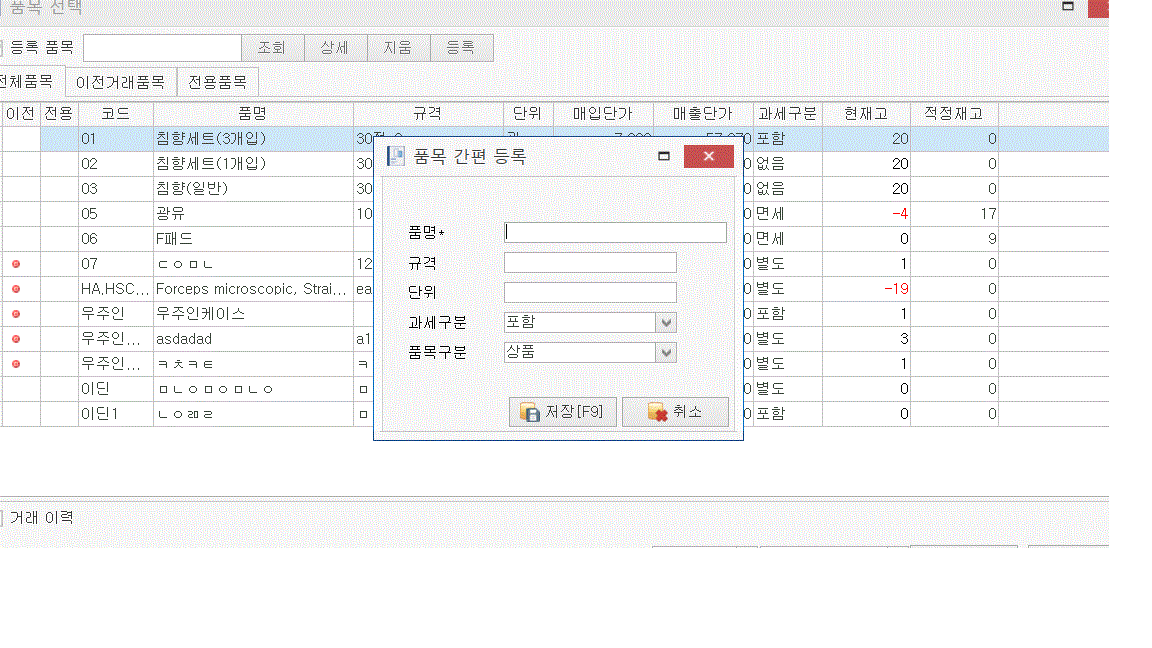Click the red dot marker in row 07

(15, 264)
